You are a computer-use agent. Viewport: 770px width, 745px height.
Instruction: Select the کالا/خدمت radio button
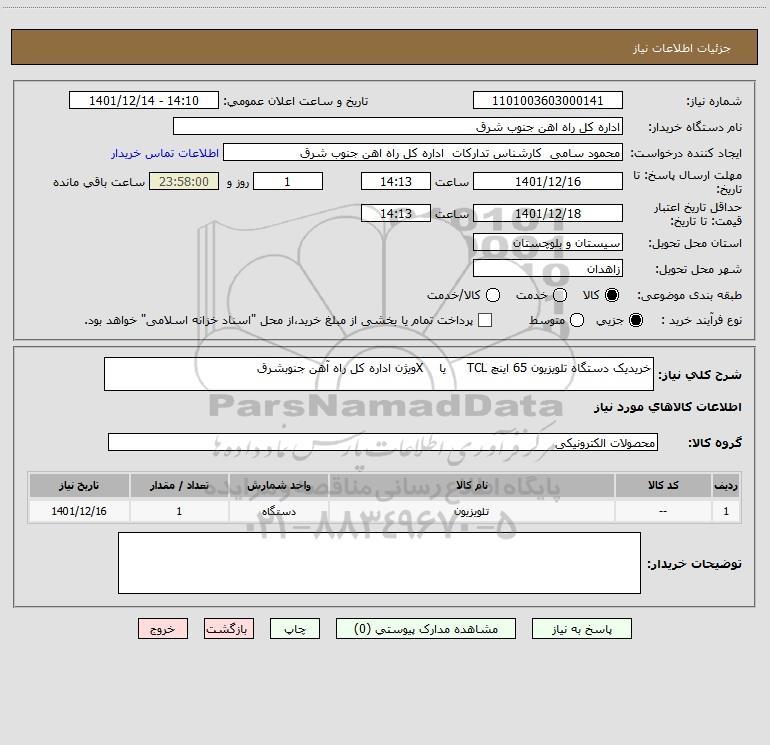pyautogui.click(x=493, y=295)
